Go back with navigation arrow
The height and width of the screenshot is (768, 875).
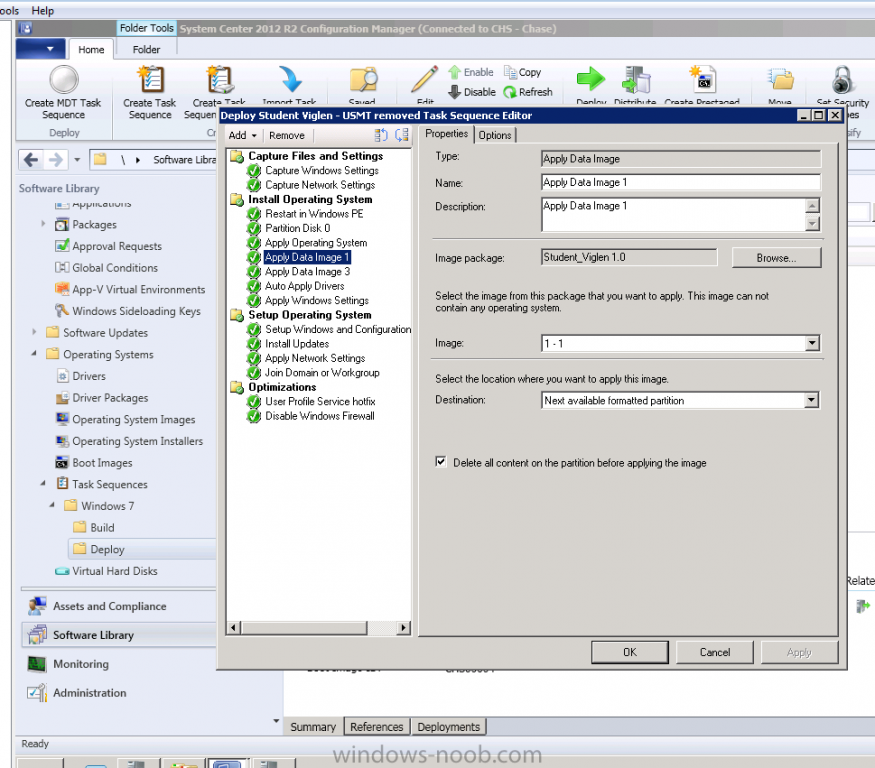click(31, 160)
